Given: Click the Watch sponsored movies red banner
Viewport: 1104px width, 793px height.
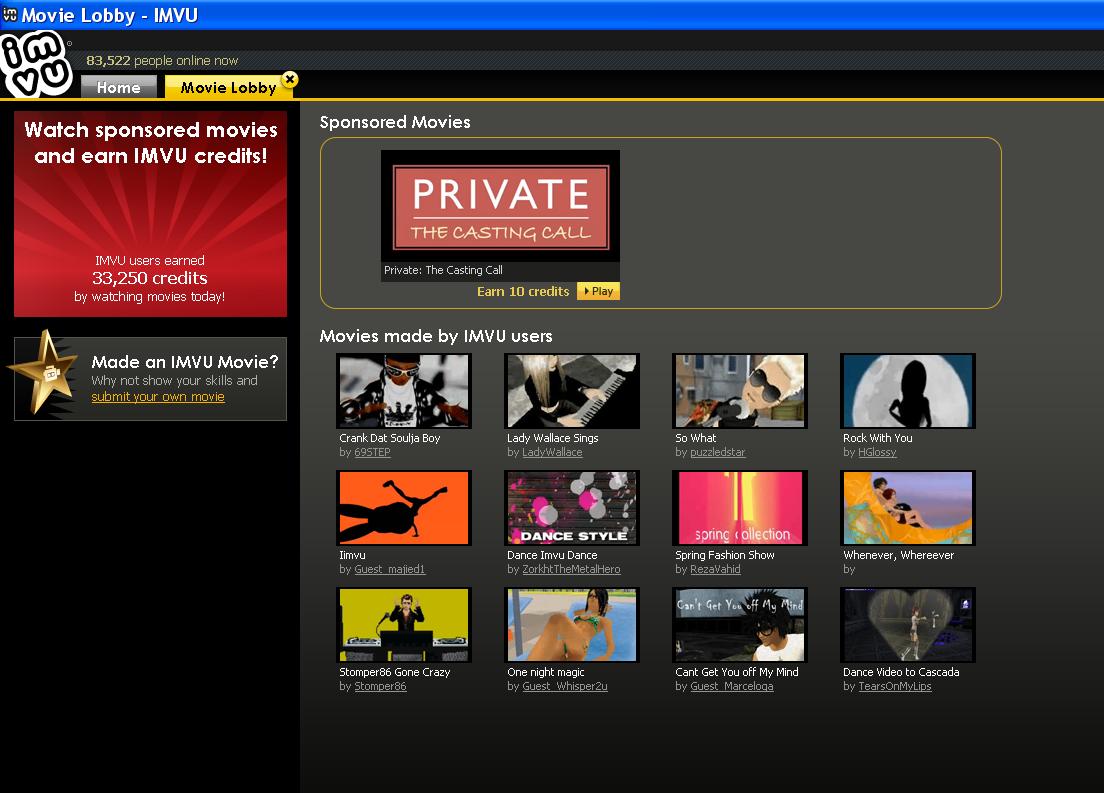Looking at the screenshot, I should pos(151,213).
